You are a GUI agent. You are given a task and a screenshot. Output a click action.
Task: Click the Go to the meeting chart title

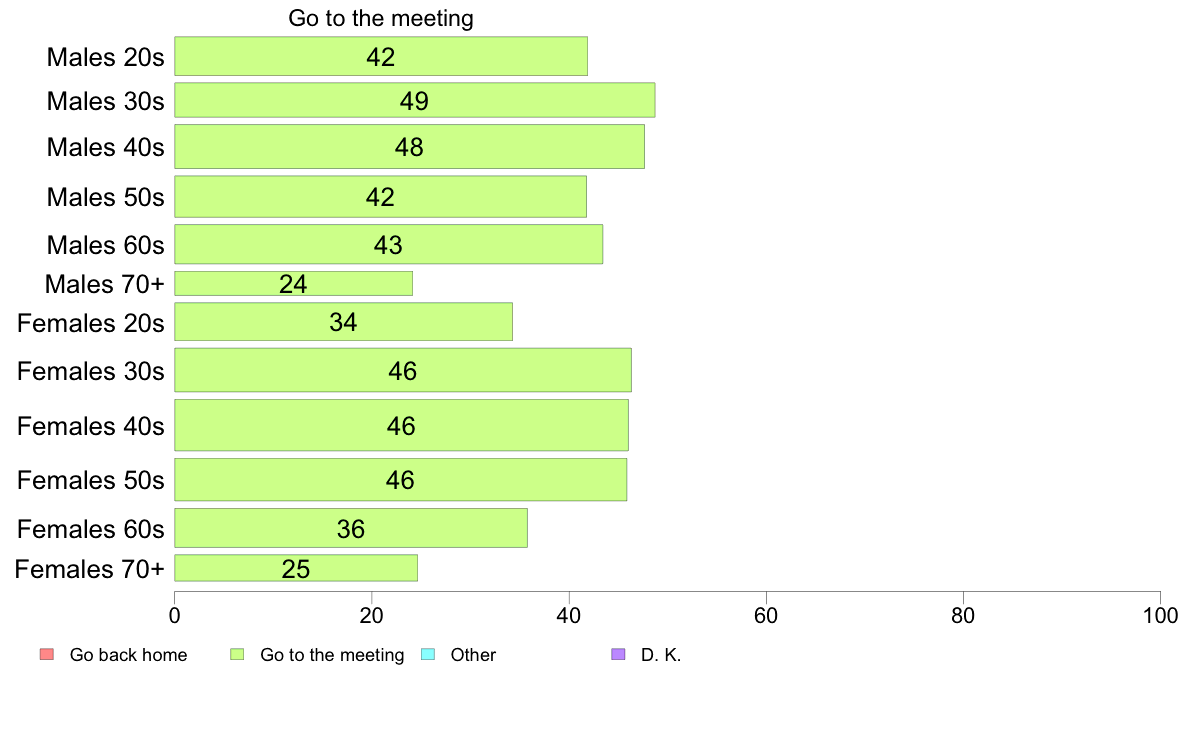coord(381,18)
